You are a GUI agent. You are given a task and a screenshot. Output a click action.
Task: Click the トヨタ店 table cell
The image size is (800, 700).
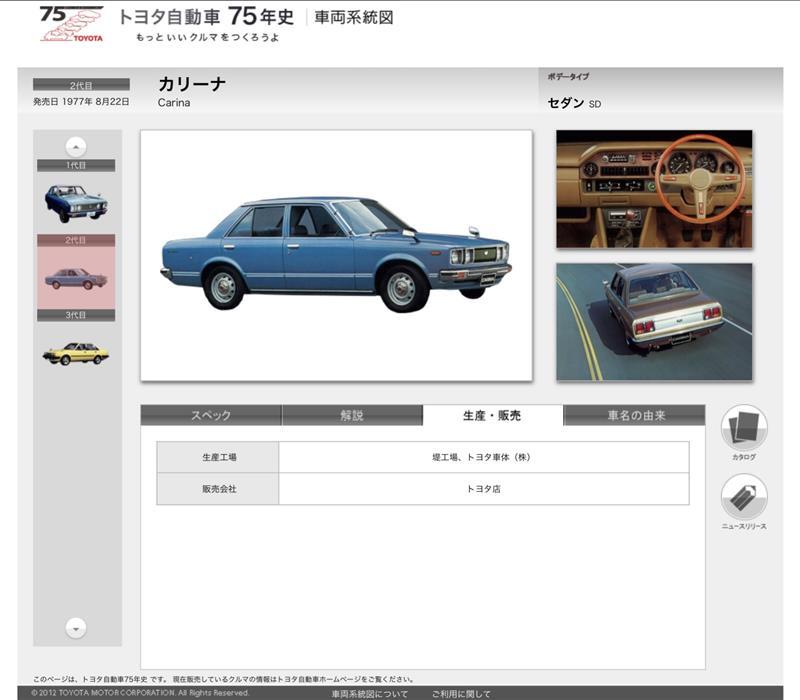click(484, 489)
